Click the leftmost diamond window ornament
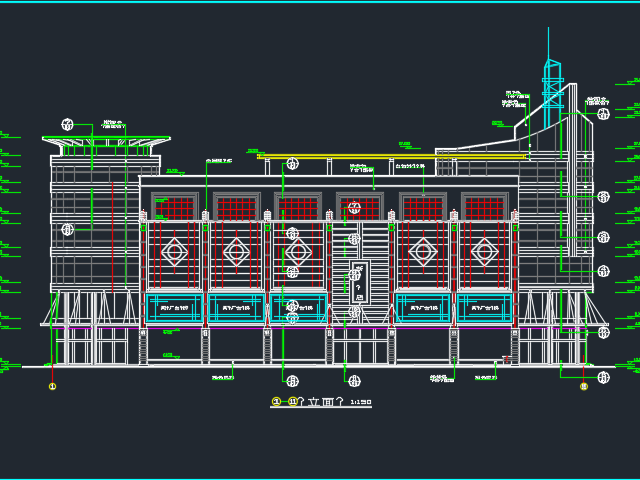Viewport: 640px width, 480px height. coord(175,250)
